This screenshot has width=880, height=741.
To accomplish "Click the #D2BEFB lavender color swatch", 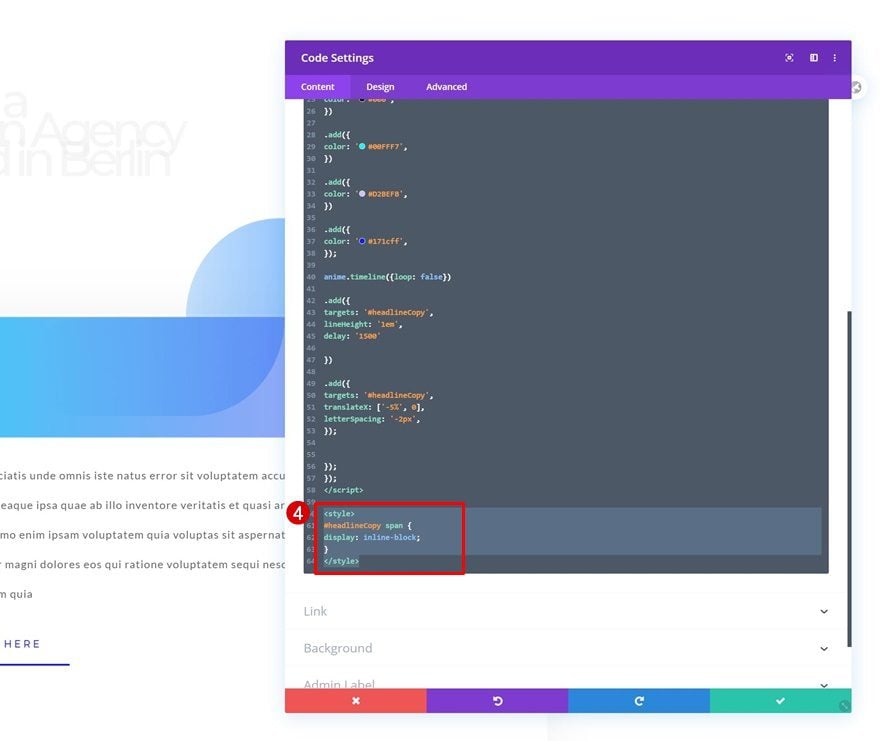I will point(362,194).
